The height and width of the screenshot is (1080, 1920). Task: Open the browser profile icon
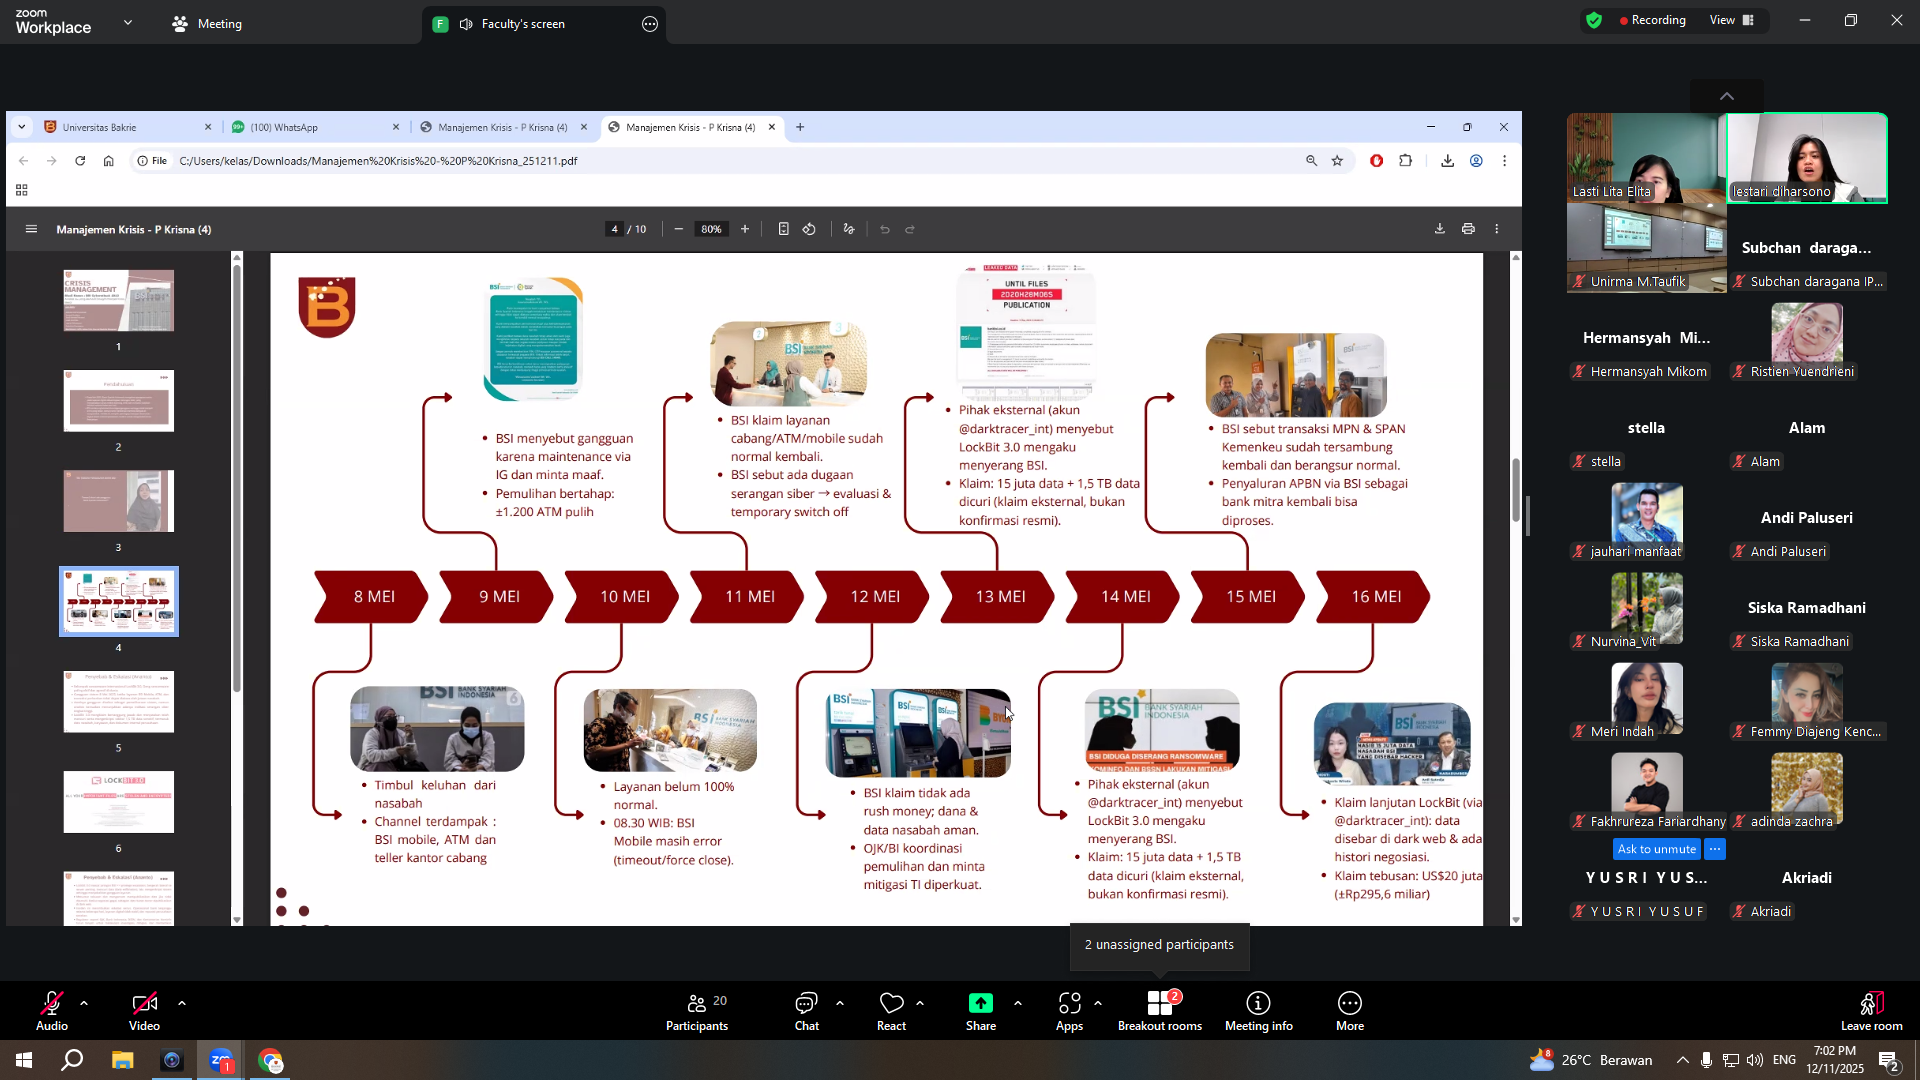pyautogui.click(x=1476, y=161)
